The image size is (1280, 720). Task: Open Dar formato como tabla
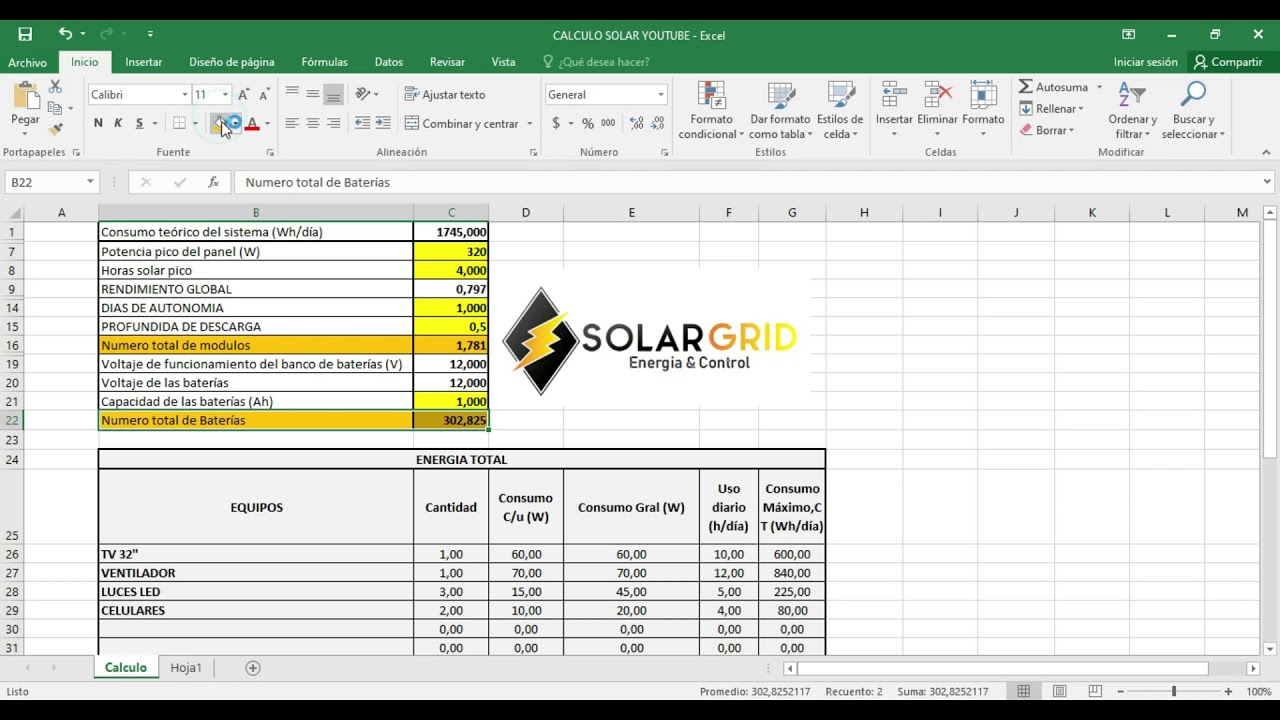click(780, 111)
